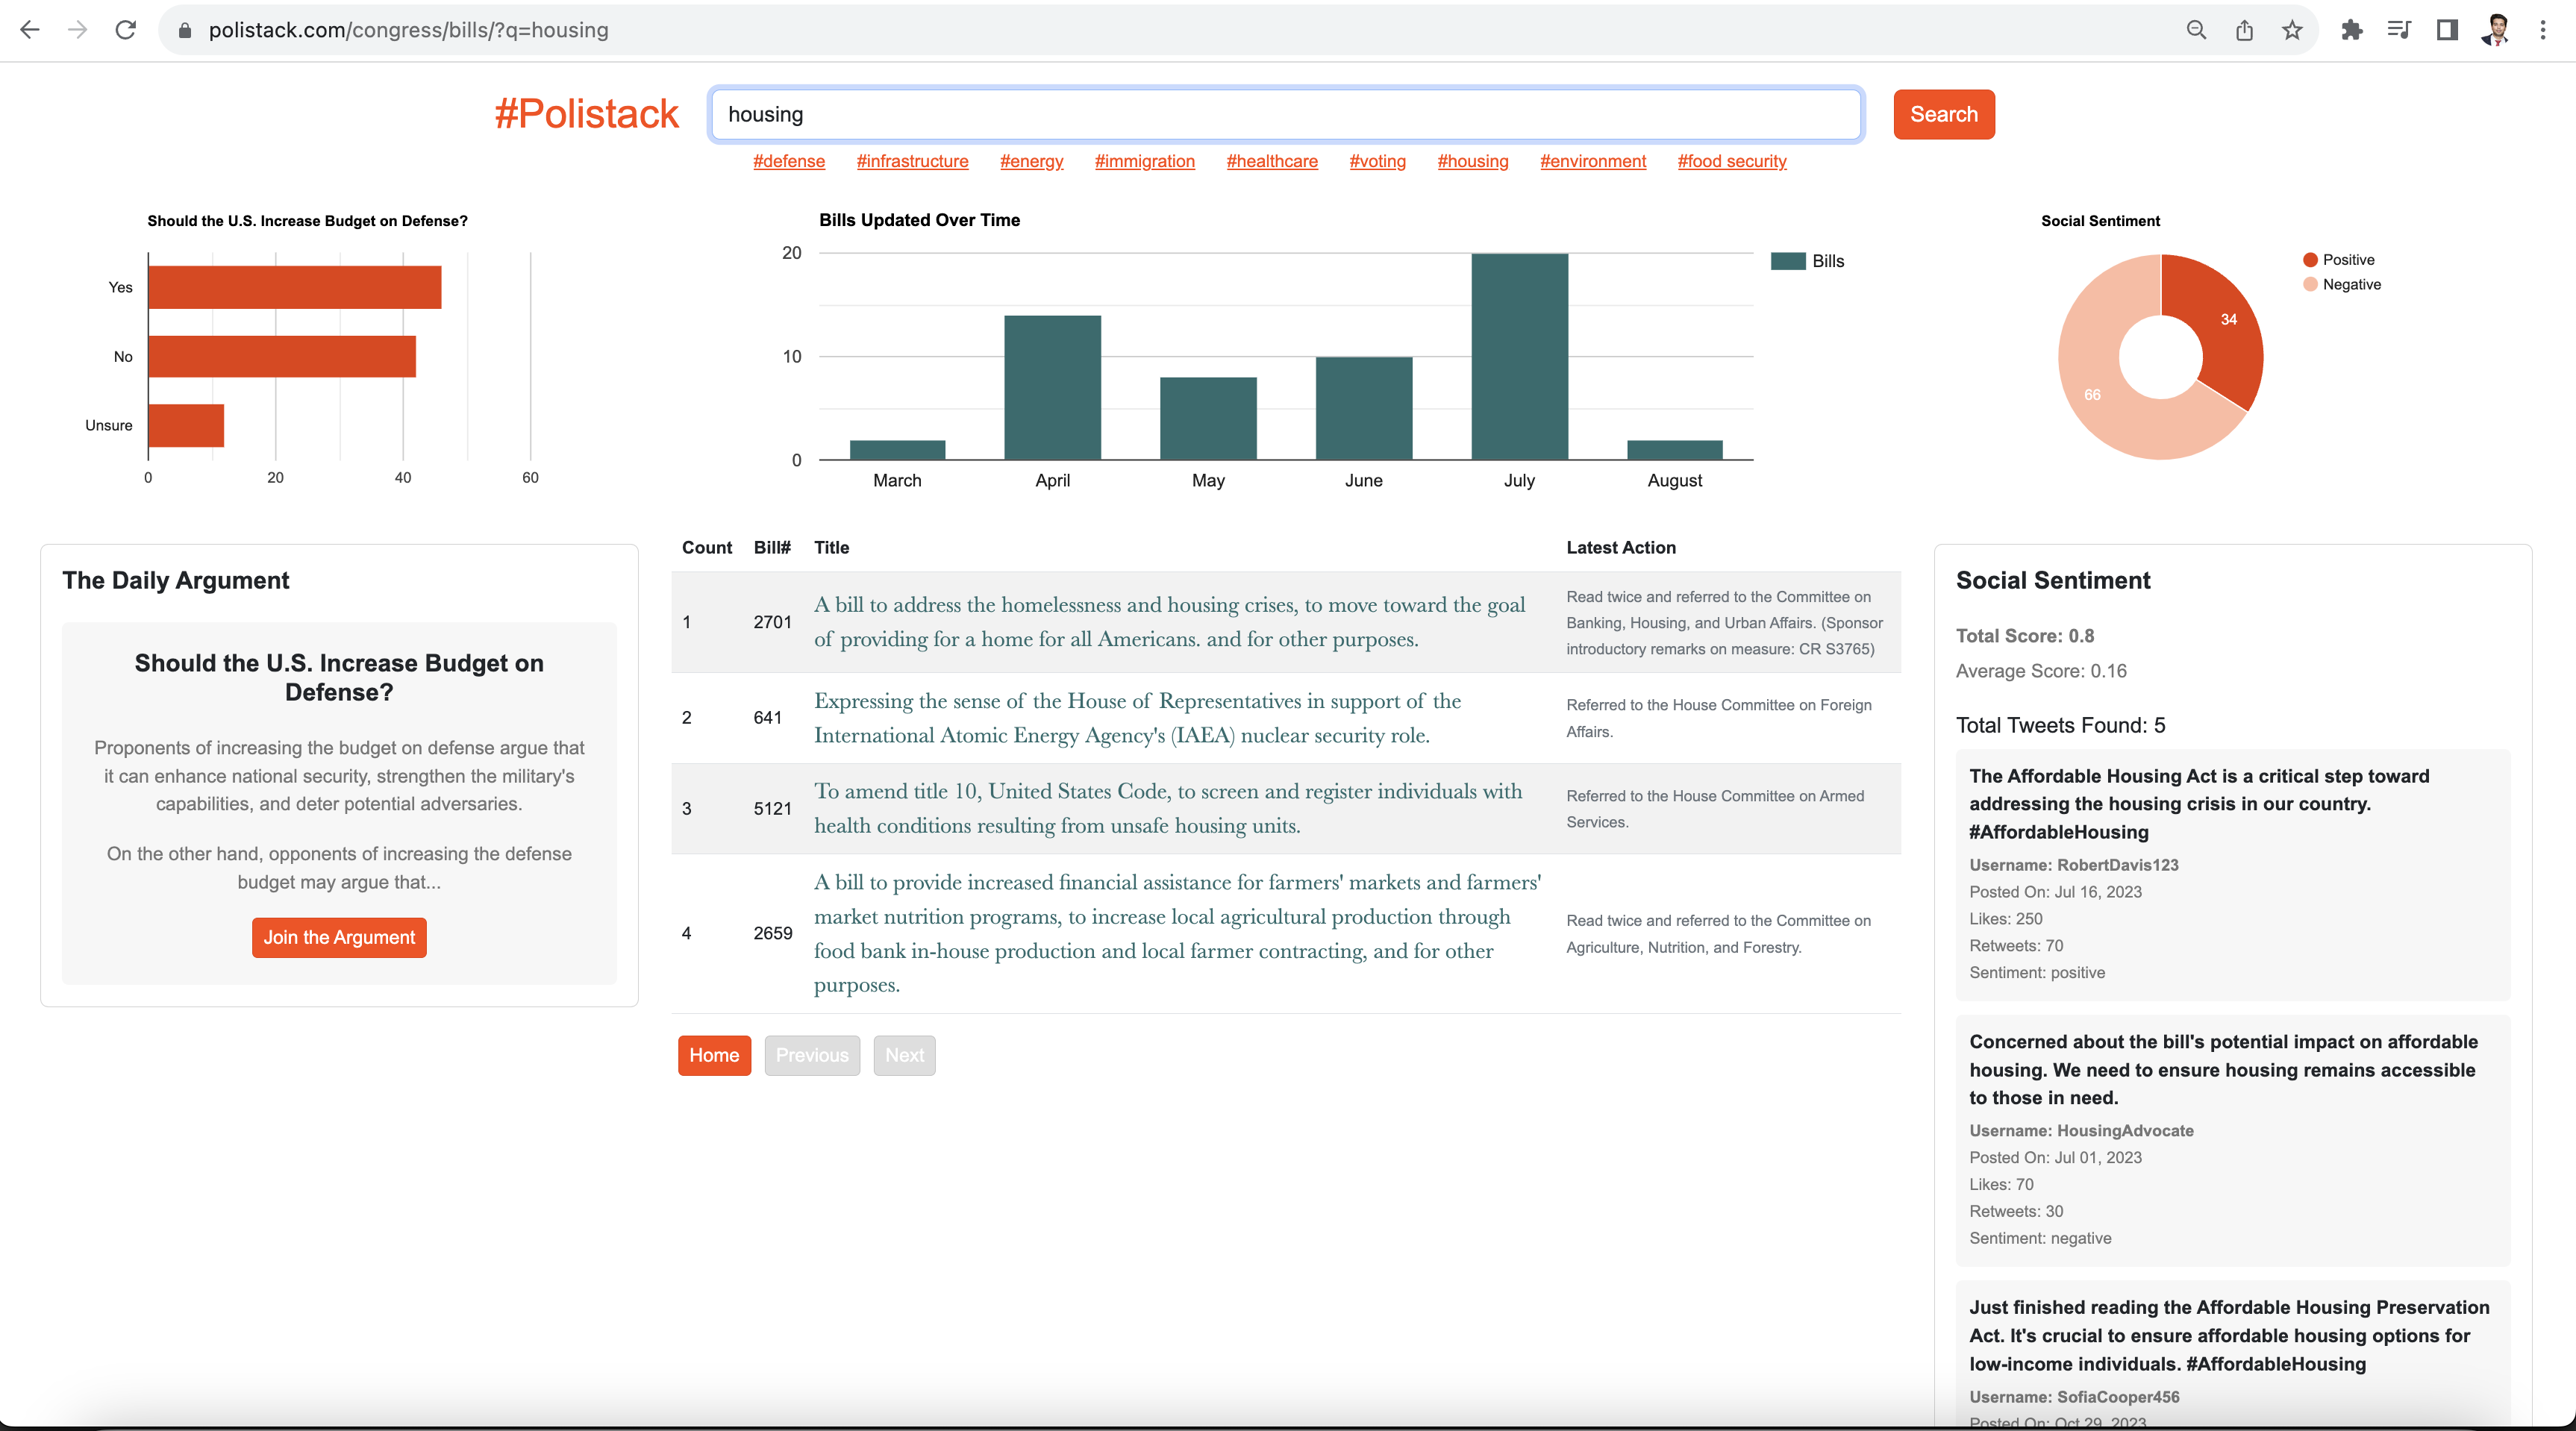The height and width of the screenshot is (1431, 2576).
Task: Select the #infrastructure tag link
Action: 912,161
